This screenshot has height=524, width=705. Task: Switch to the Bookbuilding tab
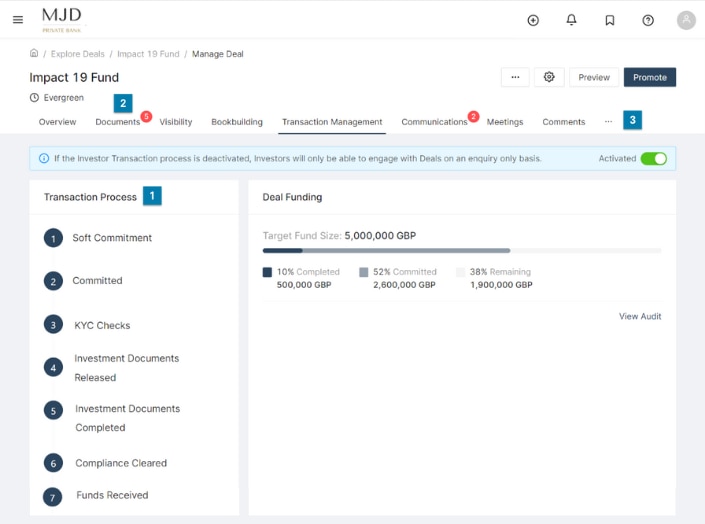click(x=237, y=122)
